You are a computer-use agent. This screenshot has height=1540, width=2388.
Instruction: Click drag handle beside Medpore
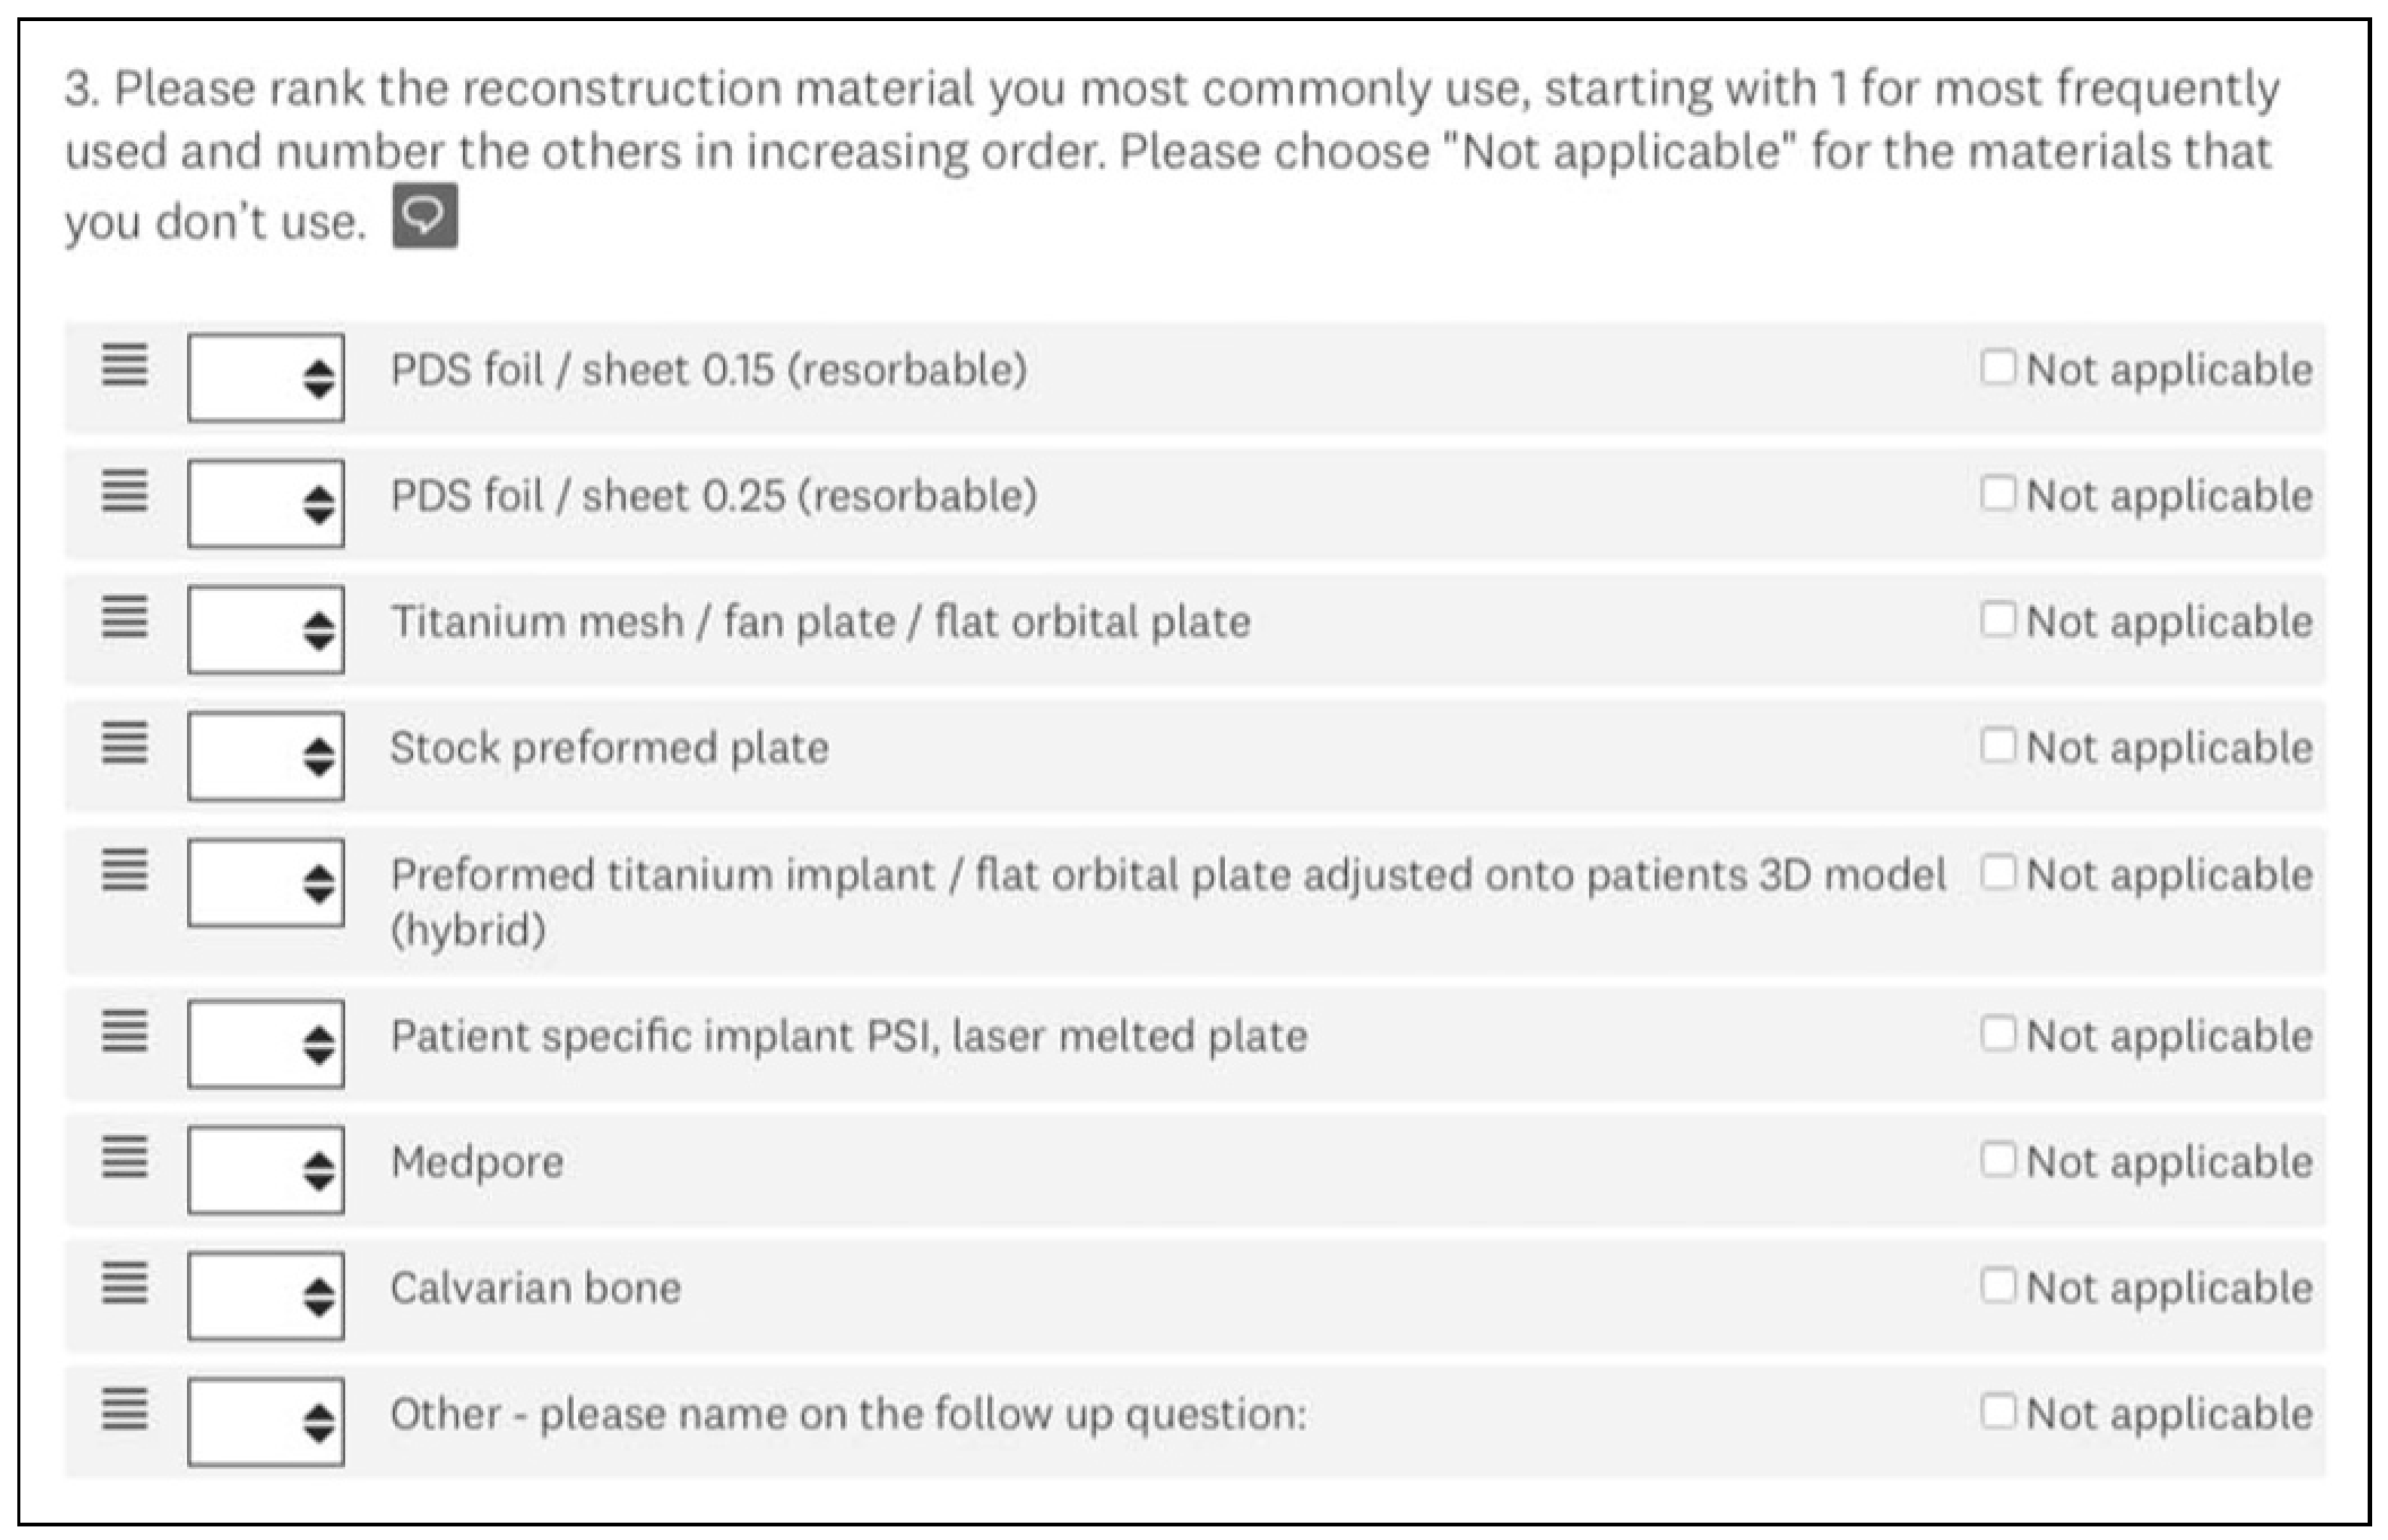pyautogui.click(x=125, y=1157)
